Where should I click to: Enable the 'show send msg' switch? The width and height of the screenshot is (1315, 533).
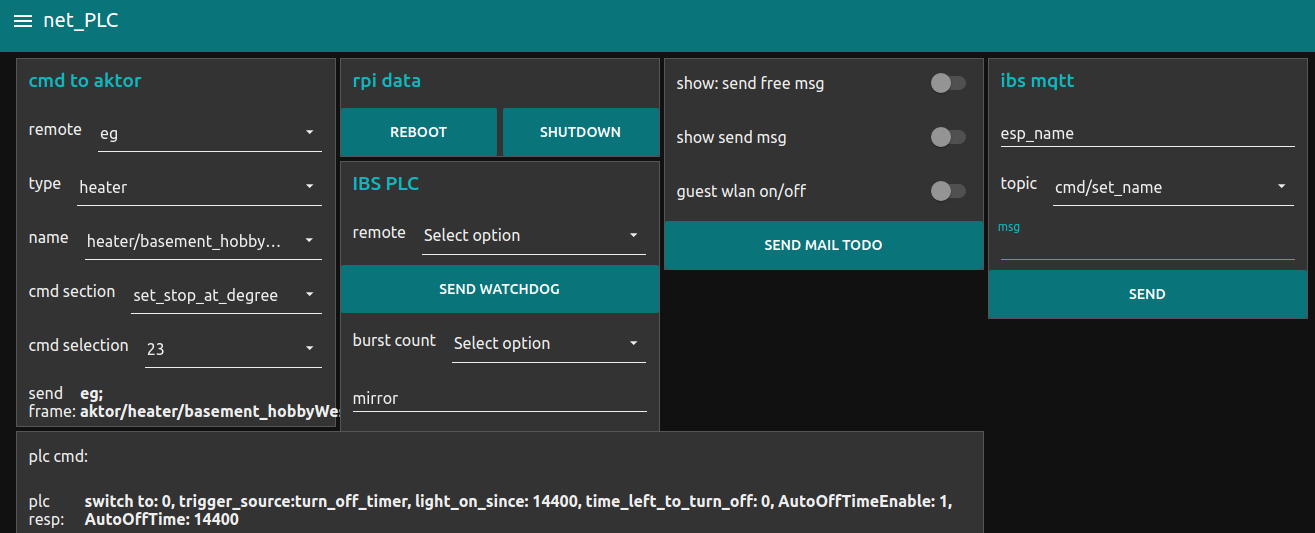click(948, 137)
